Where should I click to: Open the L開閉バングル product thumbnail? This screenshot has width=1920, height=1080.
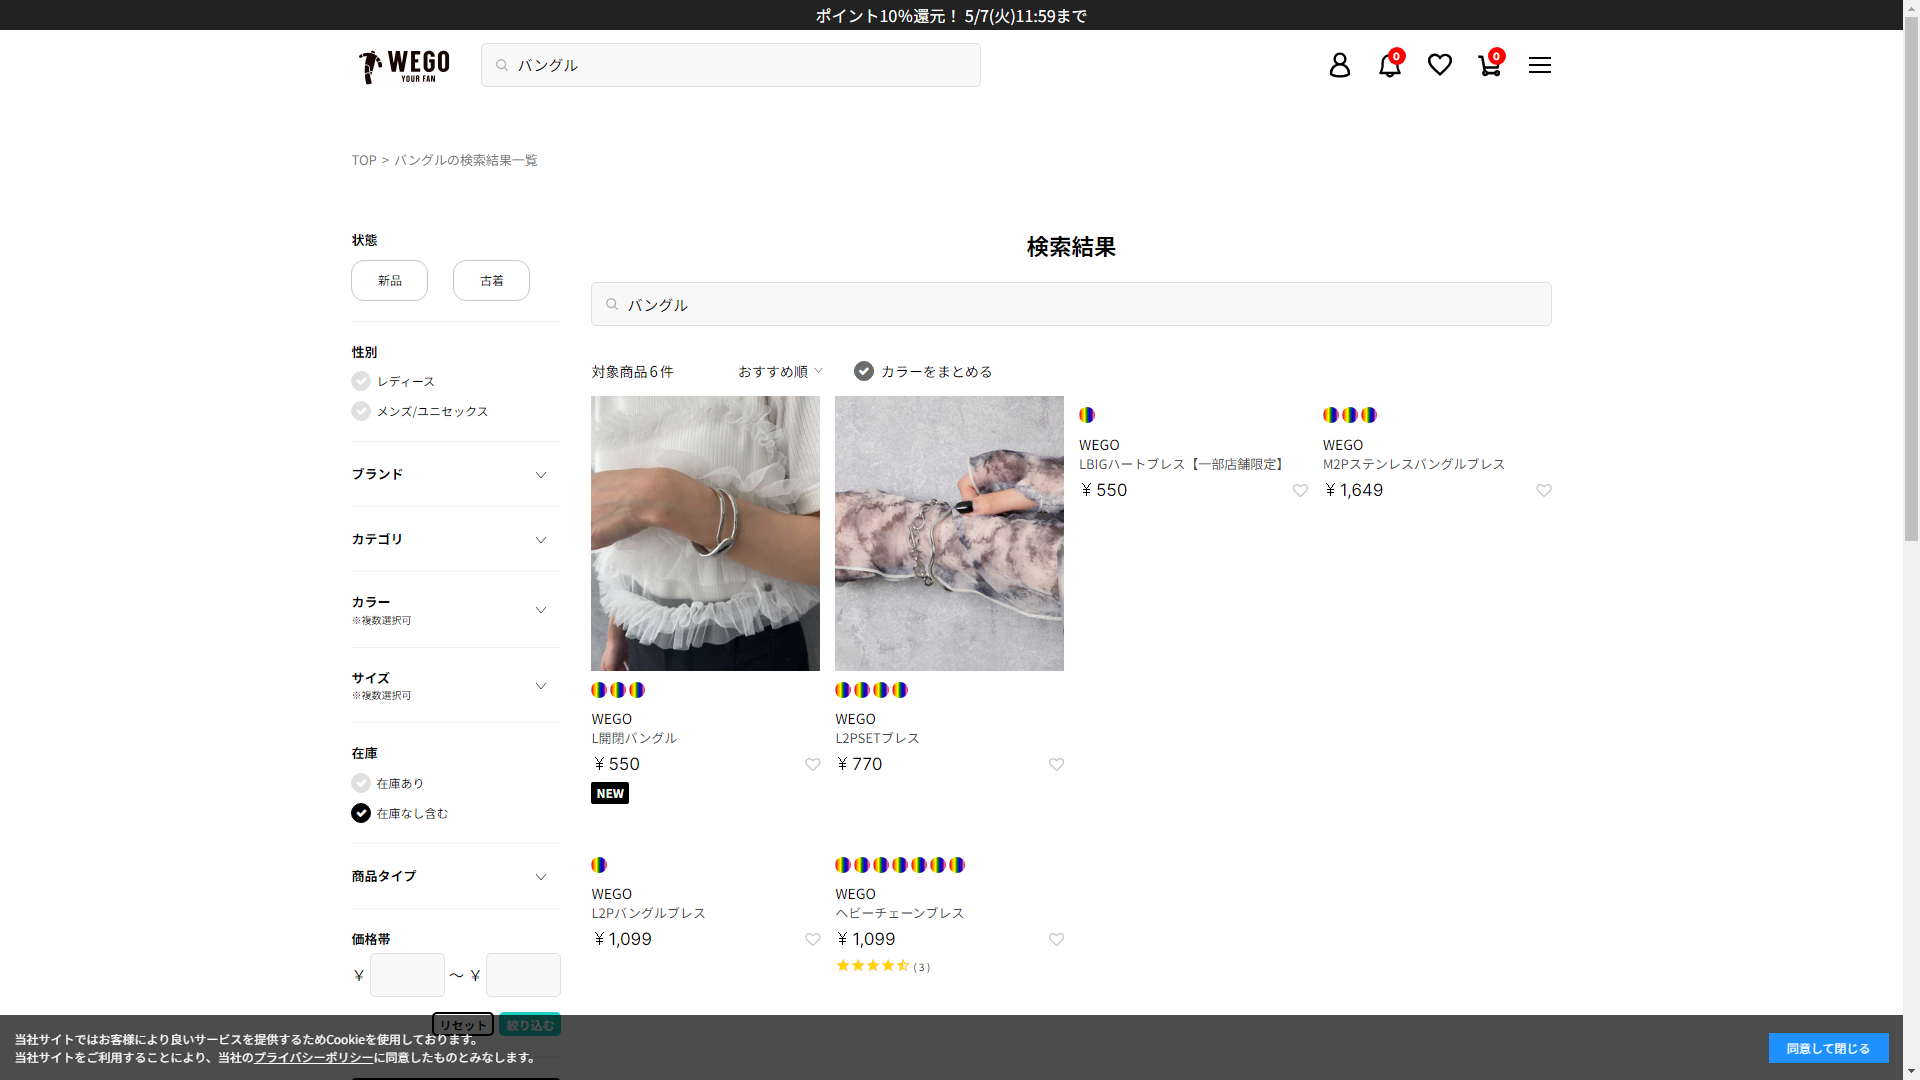pyautogui.click(x=705, y=533)
